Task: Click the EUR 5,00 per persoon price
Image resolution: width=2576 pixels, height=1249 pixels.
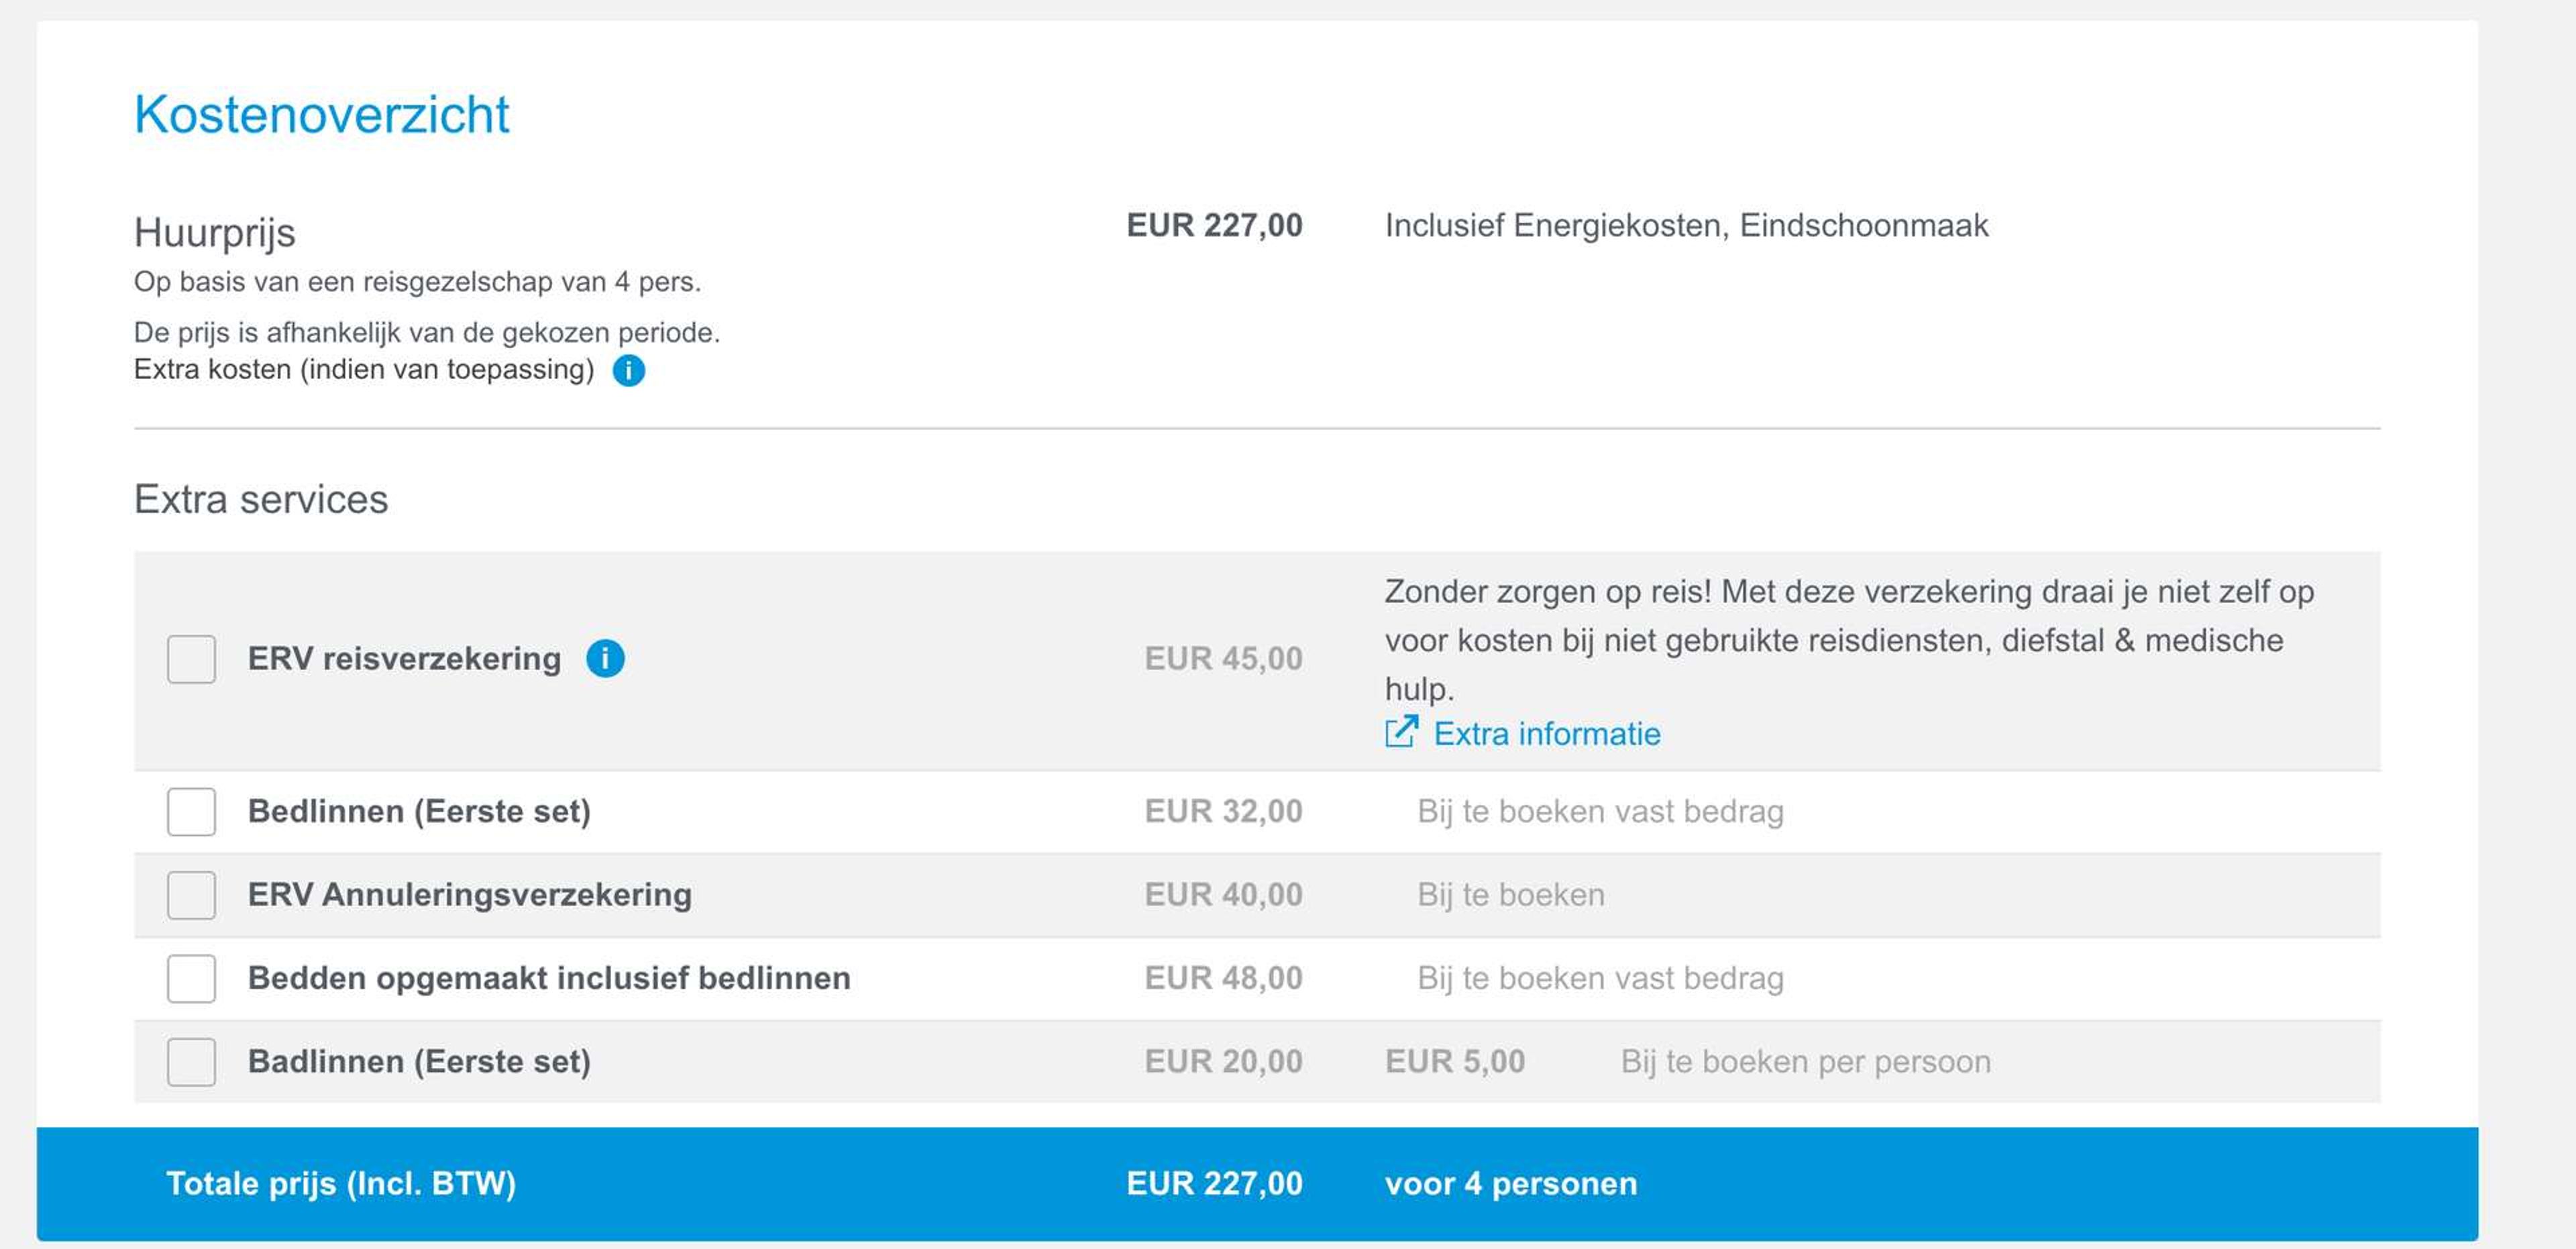Action: click(1455, 1062)
